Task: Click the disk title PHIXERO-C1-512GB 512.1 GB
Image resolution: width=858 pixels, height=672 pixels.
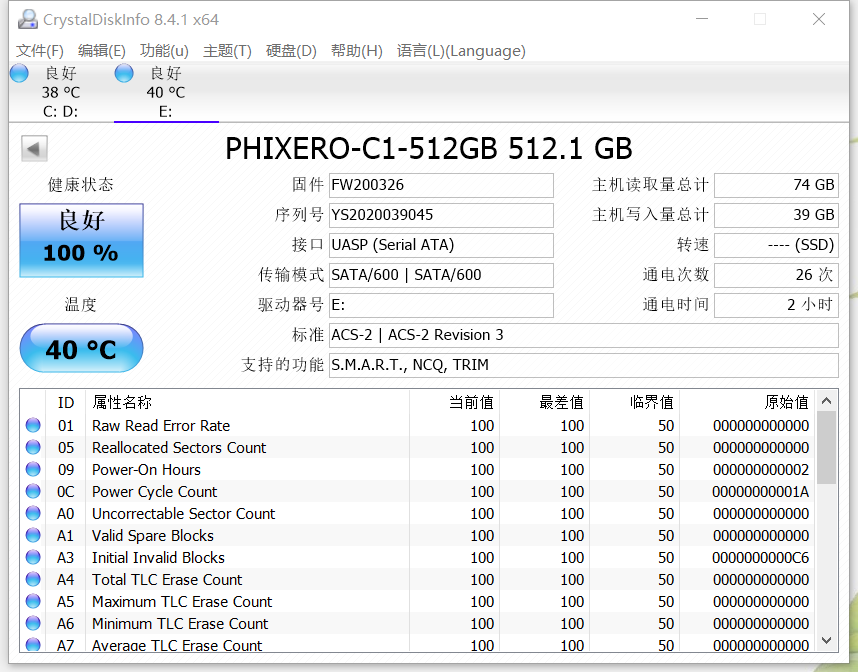Action: [429, 148]
